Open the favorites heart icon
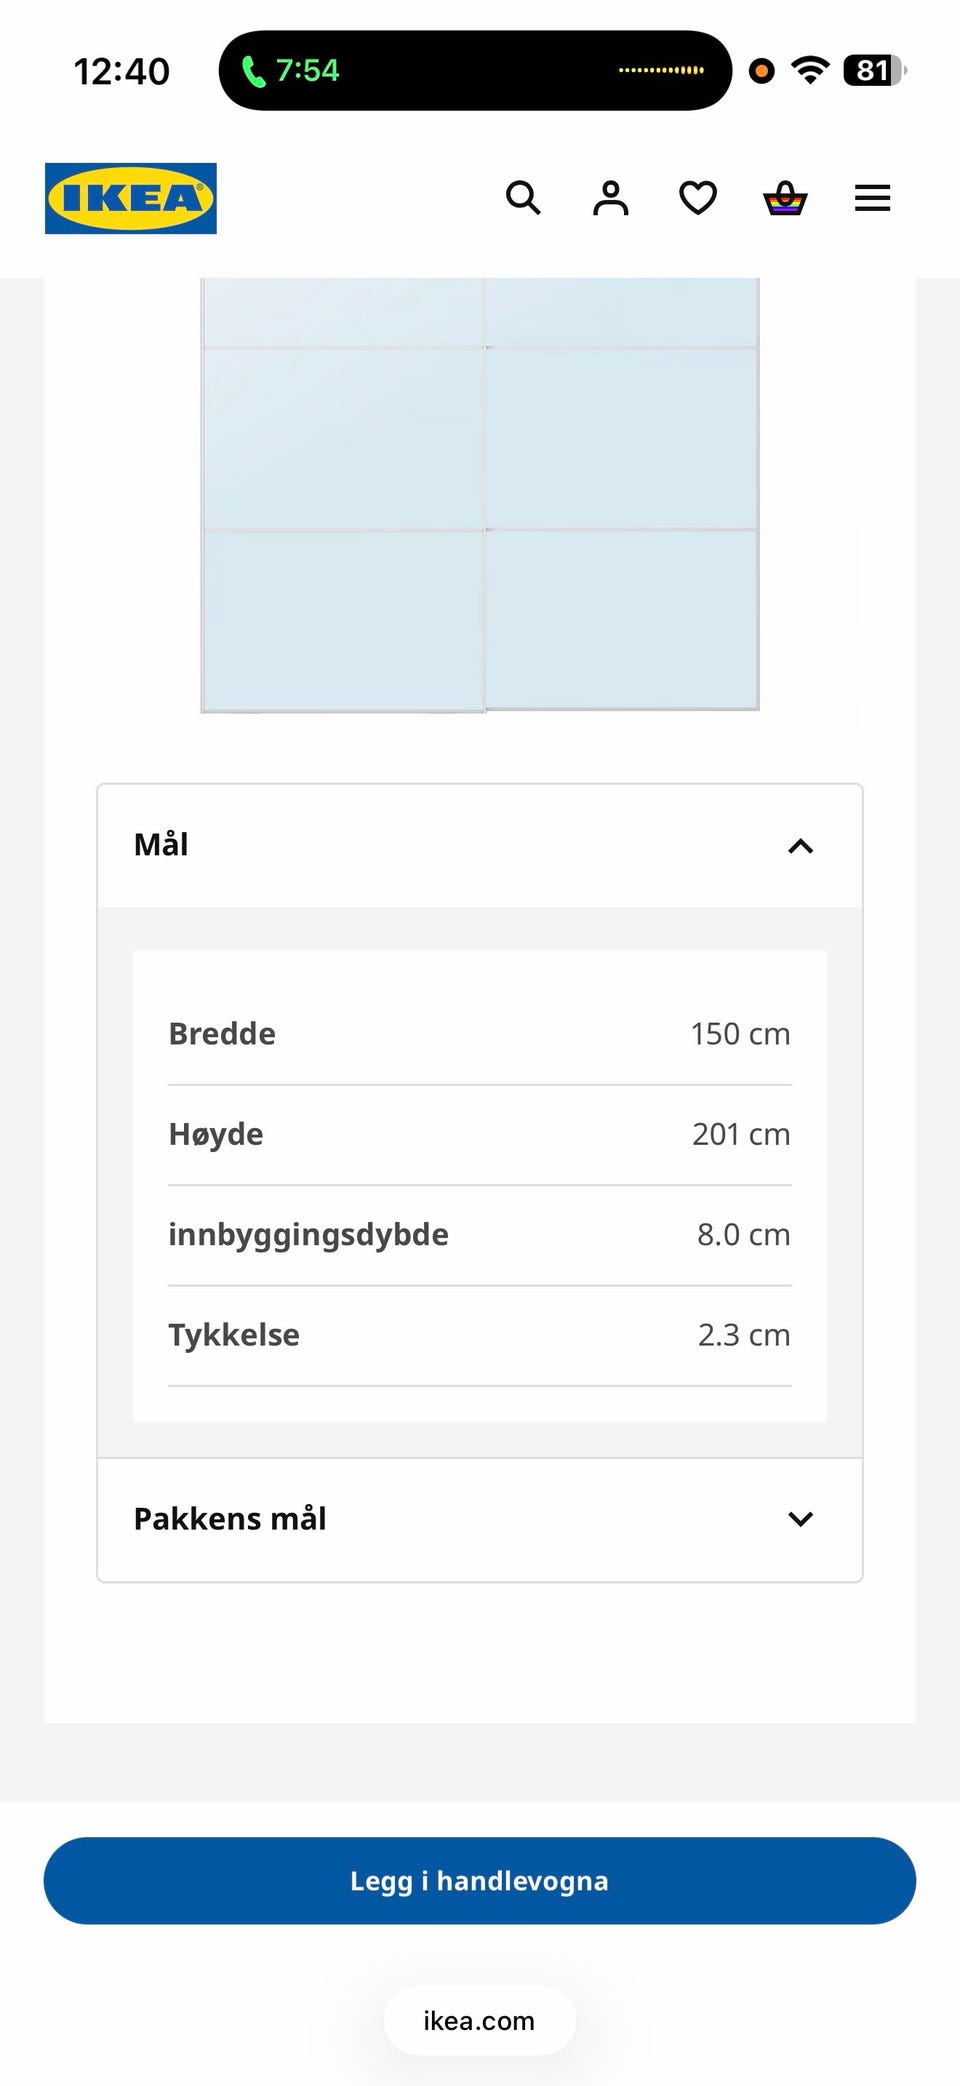The height and width of the screenshot is (2086, 960). (698, 198)
